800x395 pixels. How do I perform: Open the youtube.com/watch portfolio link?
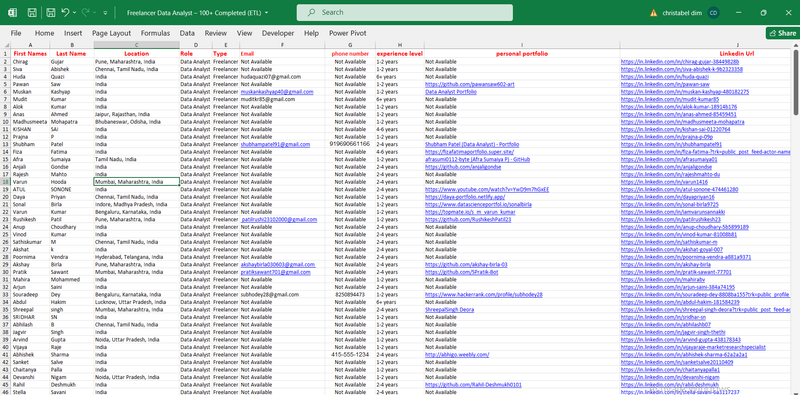(x=487, y=189)
